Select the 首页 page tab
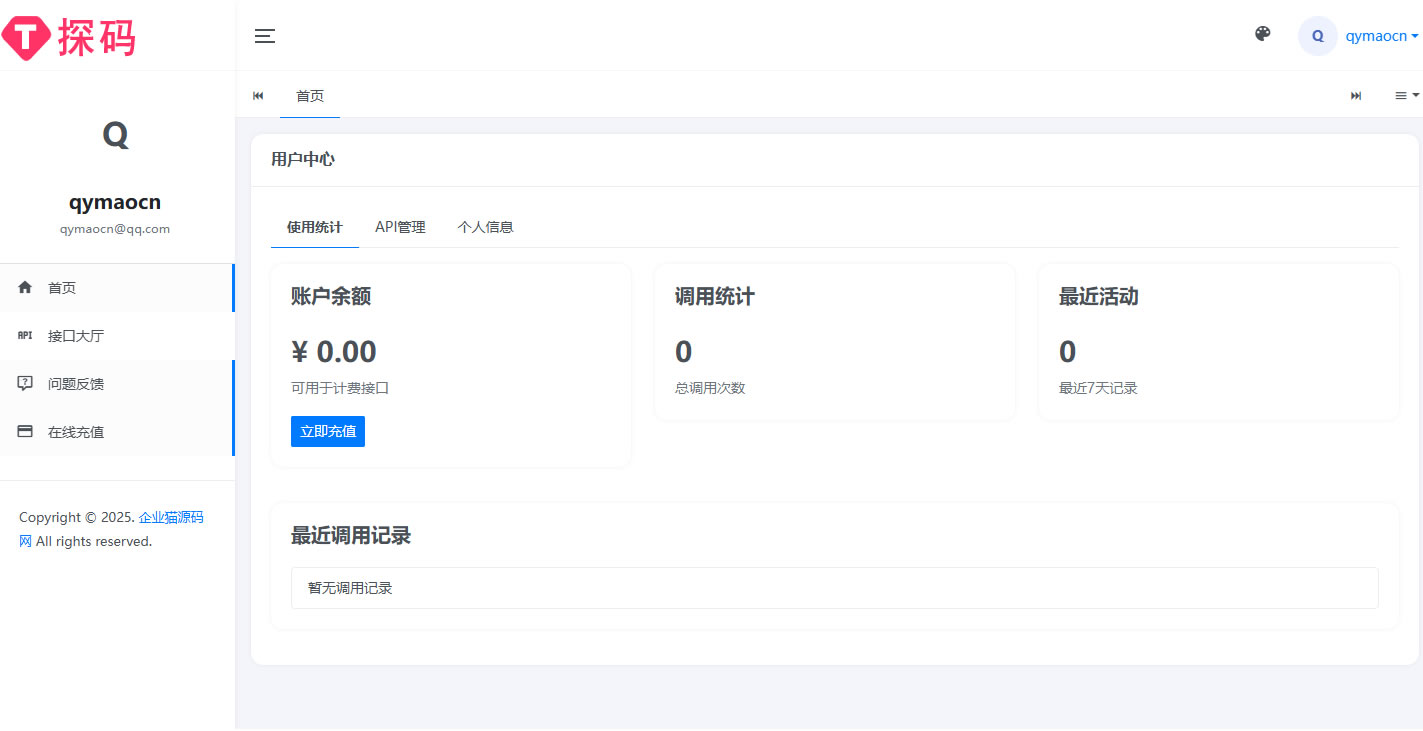Screen dimensions: 1423x731 point(310,96)
